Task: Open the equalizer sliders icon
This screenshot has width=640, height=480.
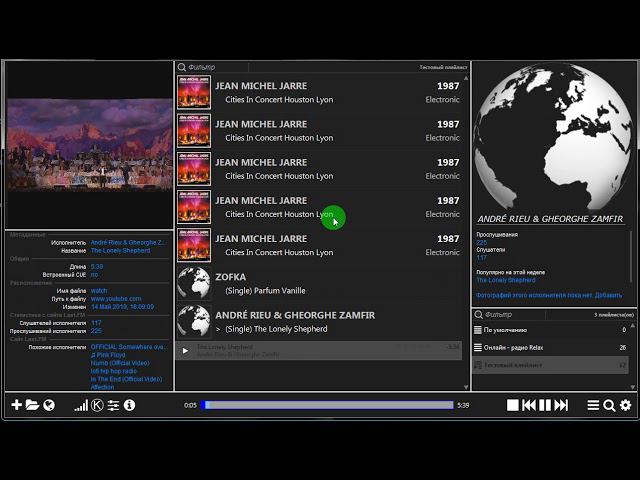Action: point(113,405)
